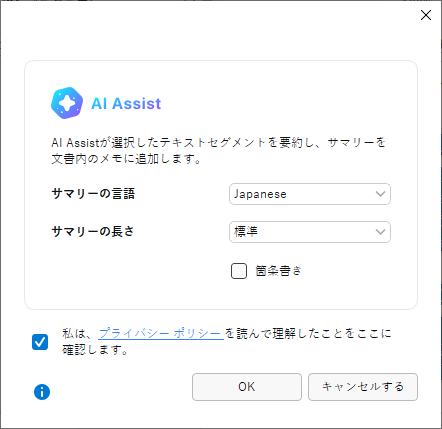442x429 pixels.
Task: Click the 確認します confirmation text
Action: 95,350
